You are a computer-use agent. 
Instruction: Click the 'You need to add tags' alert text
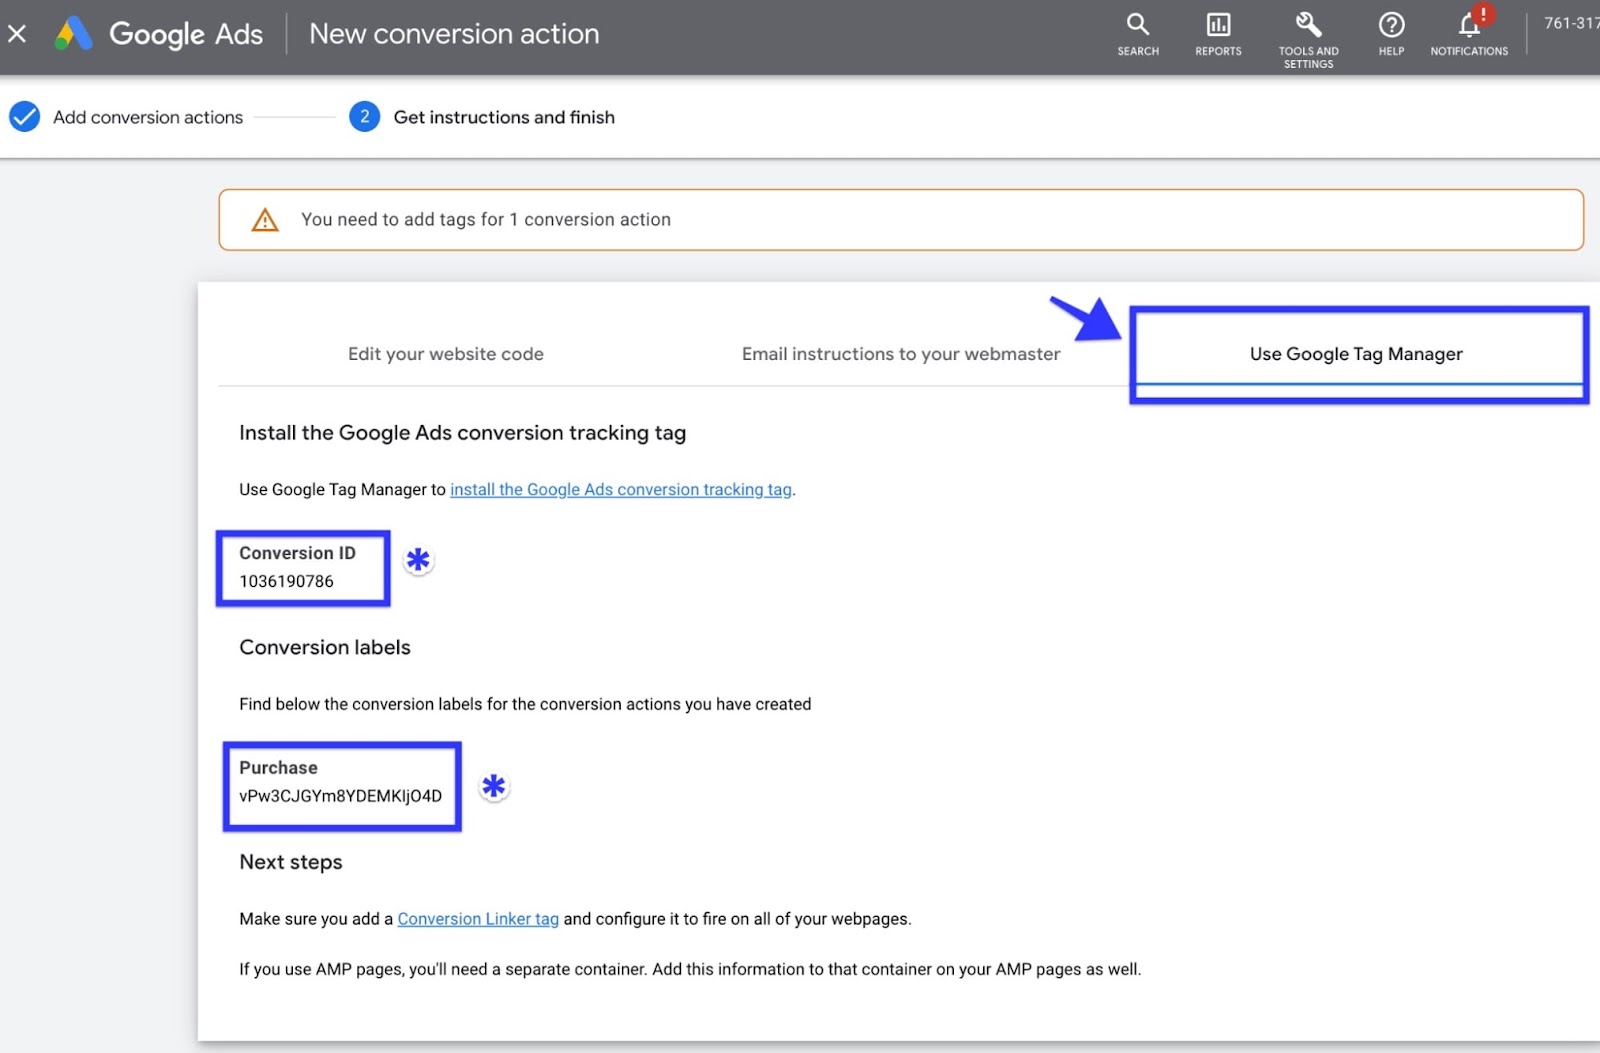(486, 220)
